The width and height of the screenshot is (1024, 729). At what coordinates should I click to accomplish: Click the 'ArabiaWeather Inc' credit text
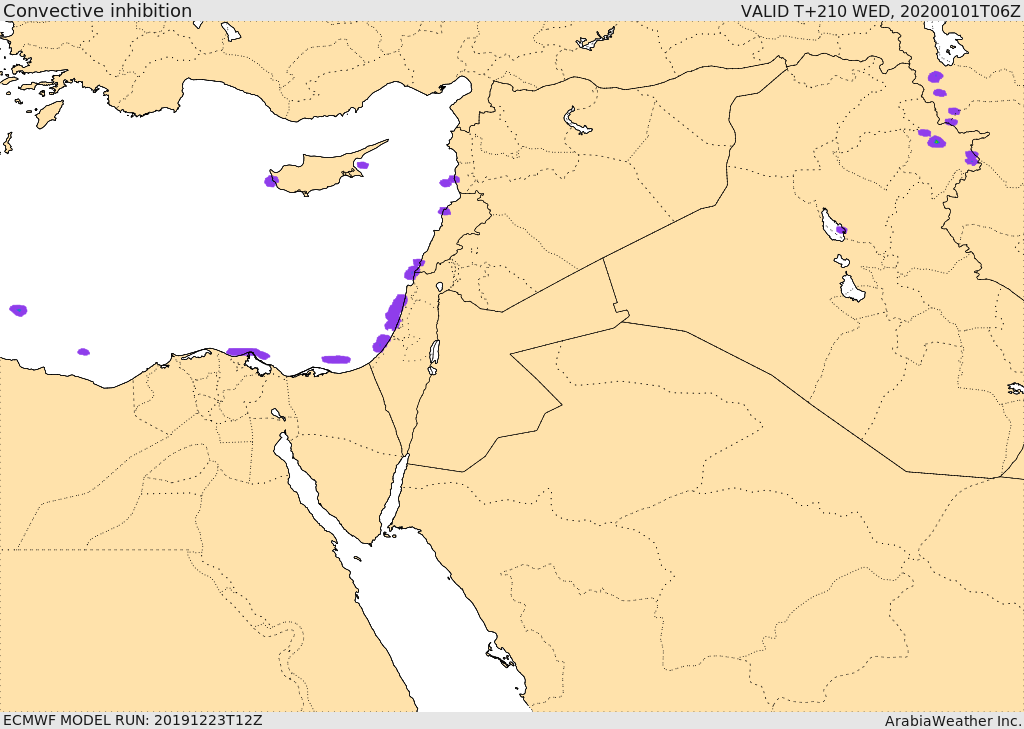953,721
